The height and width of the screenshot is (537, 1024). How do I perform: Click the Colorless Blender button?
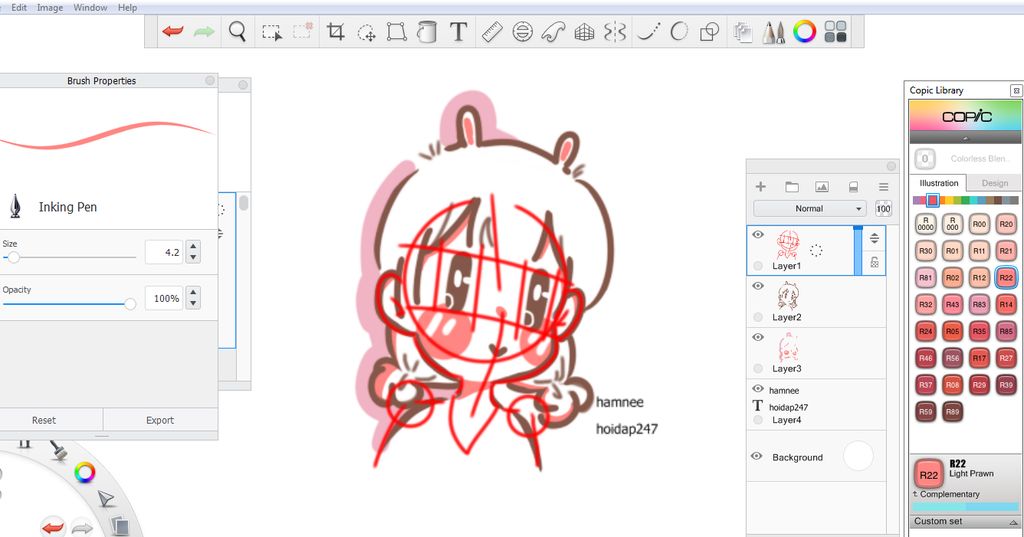tap(925, 159)
